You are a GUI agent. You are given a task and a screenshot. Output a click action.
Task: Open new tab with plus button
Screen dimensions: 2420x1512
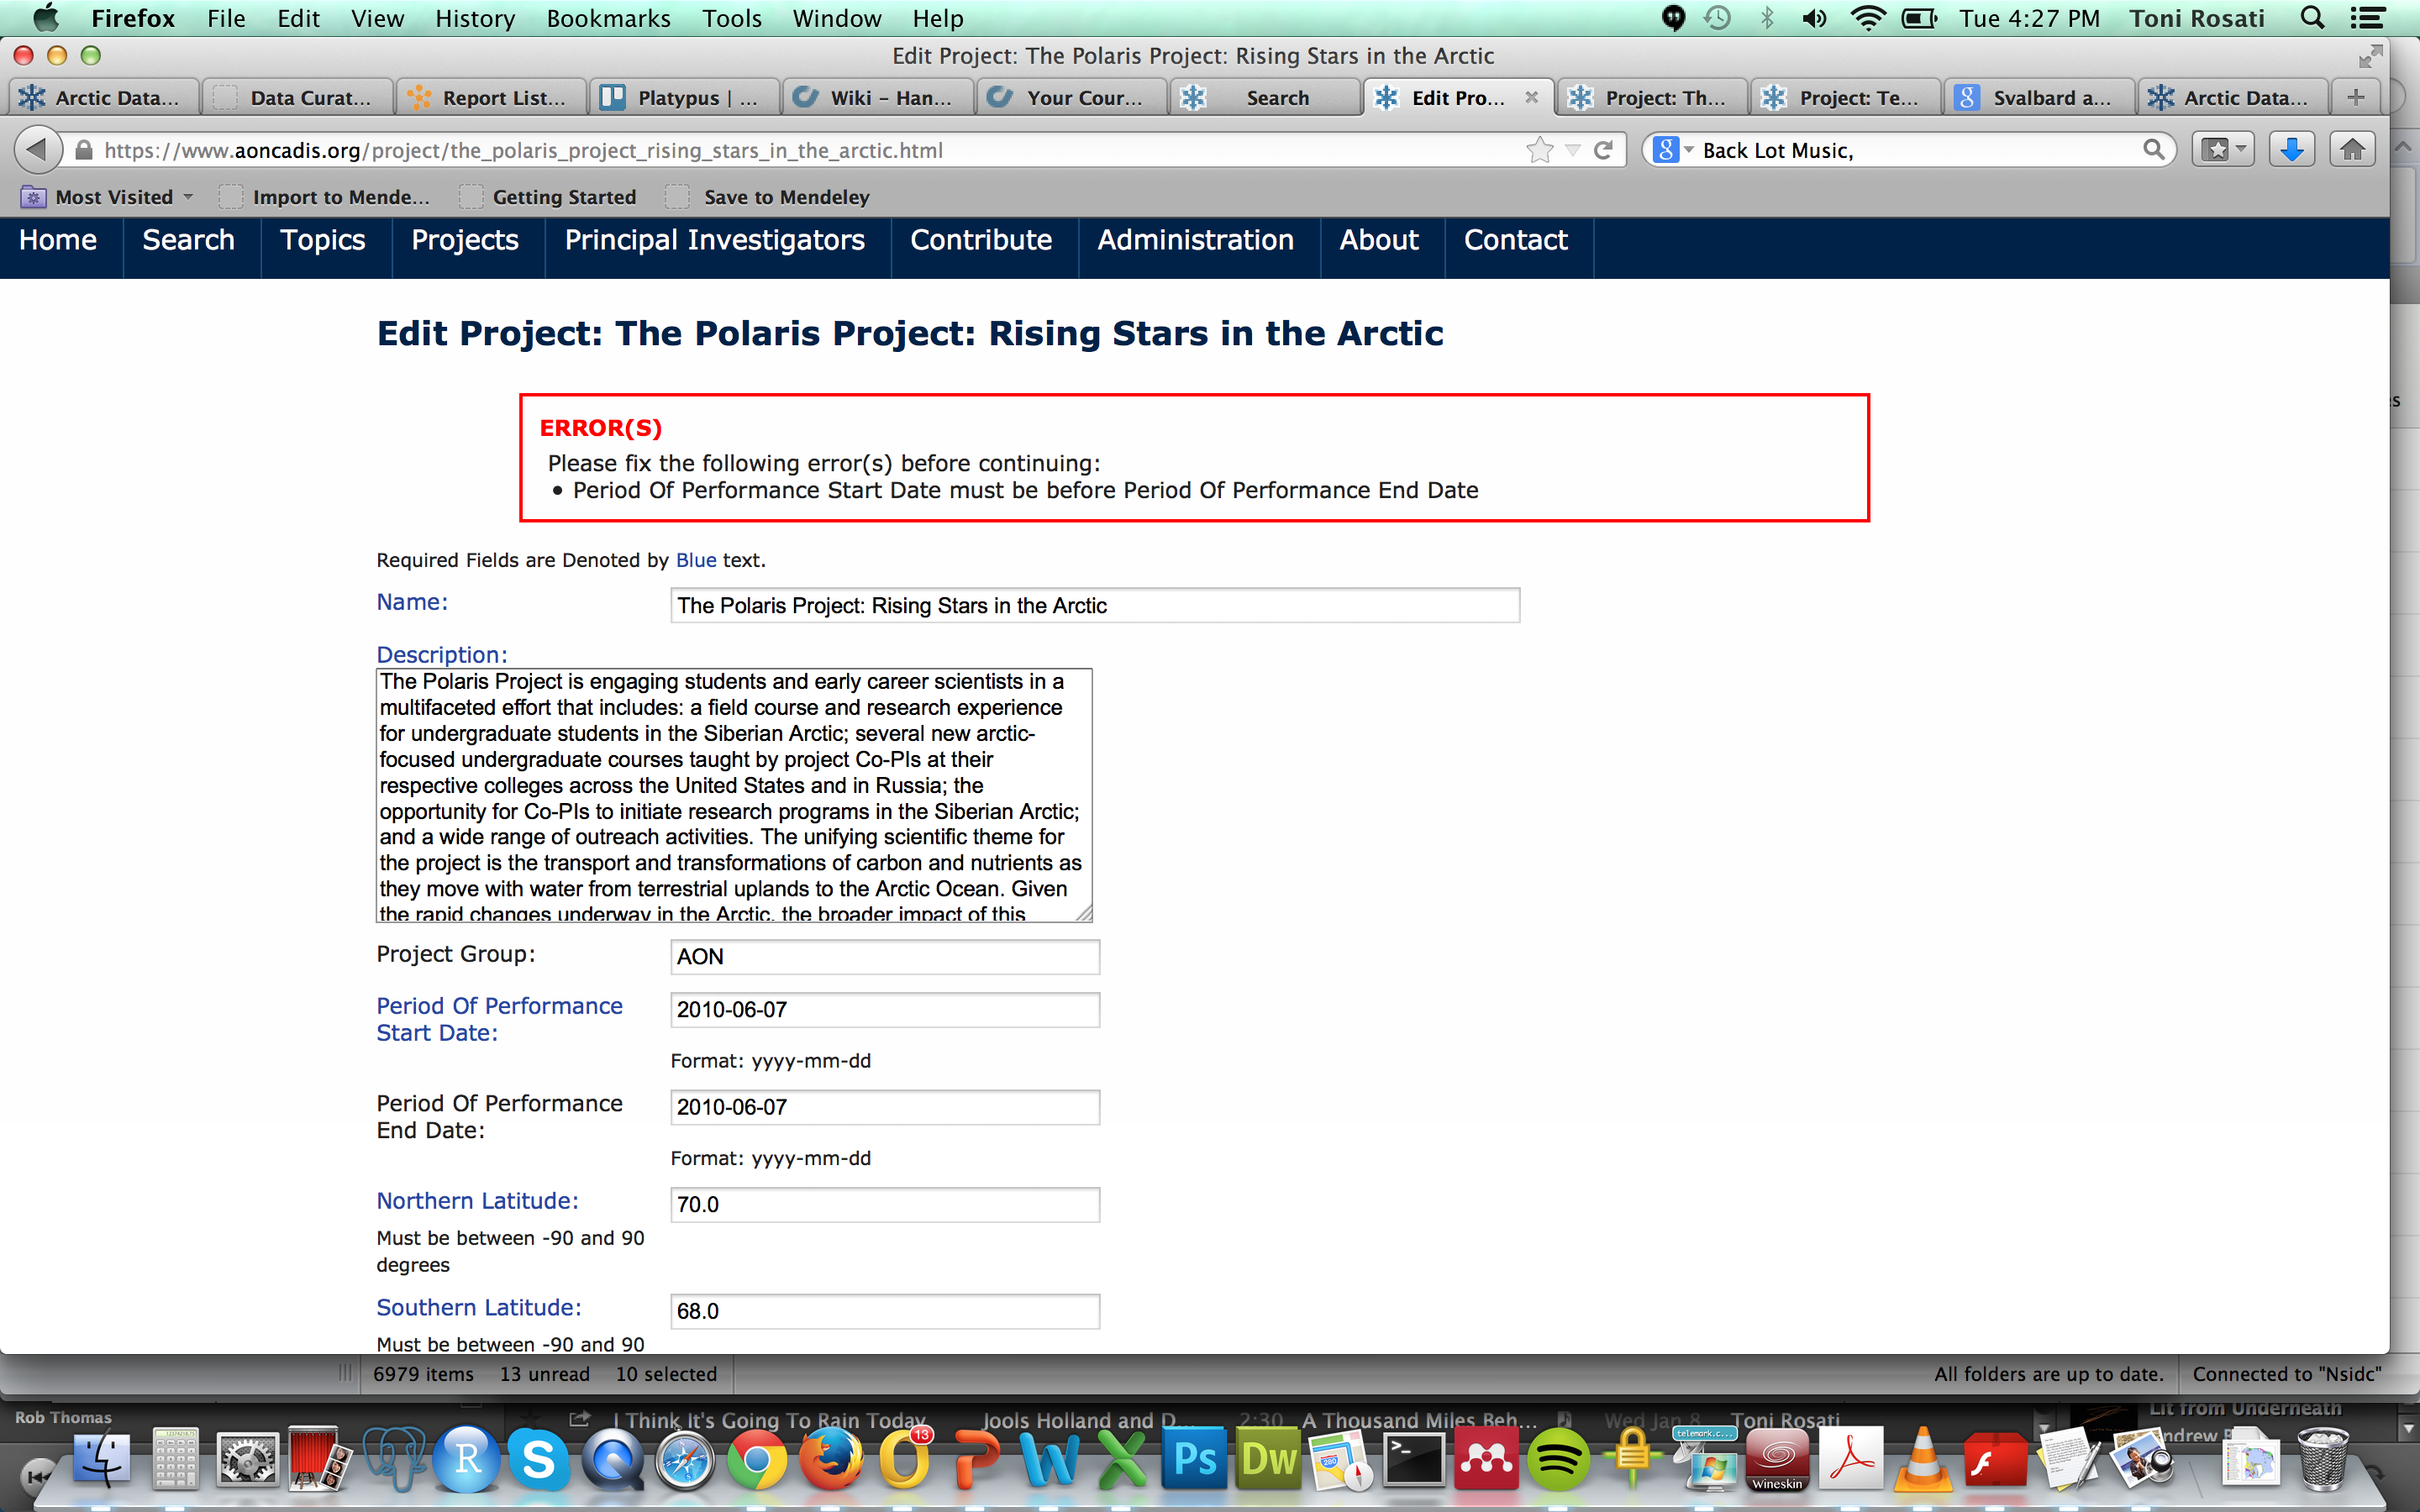coord(2355,97)
